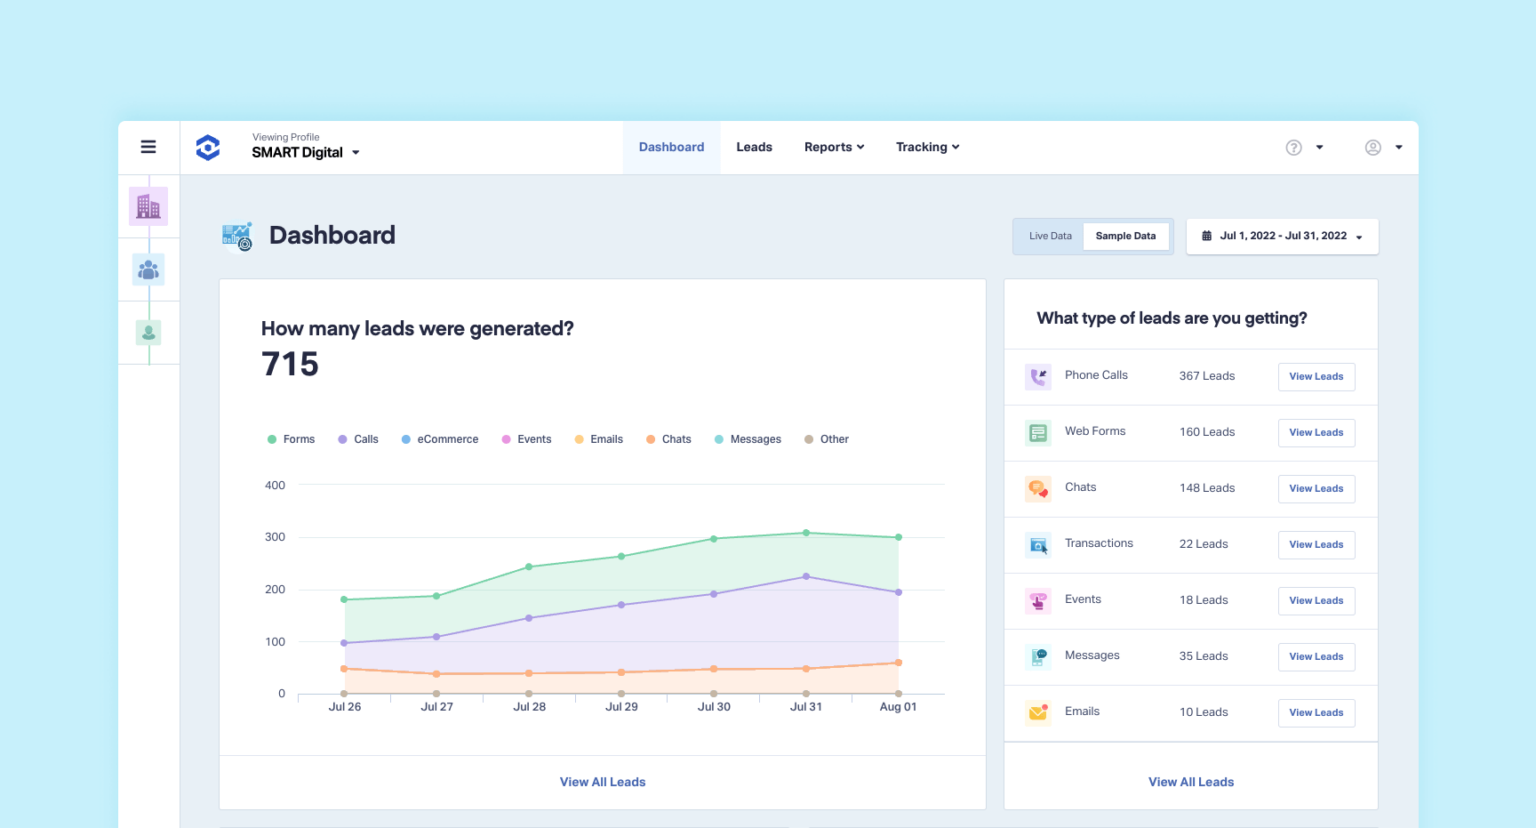Image resolution: width=1536 pixels, height=828 pixels.
Task: Switch to the Leads tab
Action: tap(754, 146)
